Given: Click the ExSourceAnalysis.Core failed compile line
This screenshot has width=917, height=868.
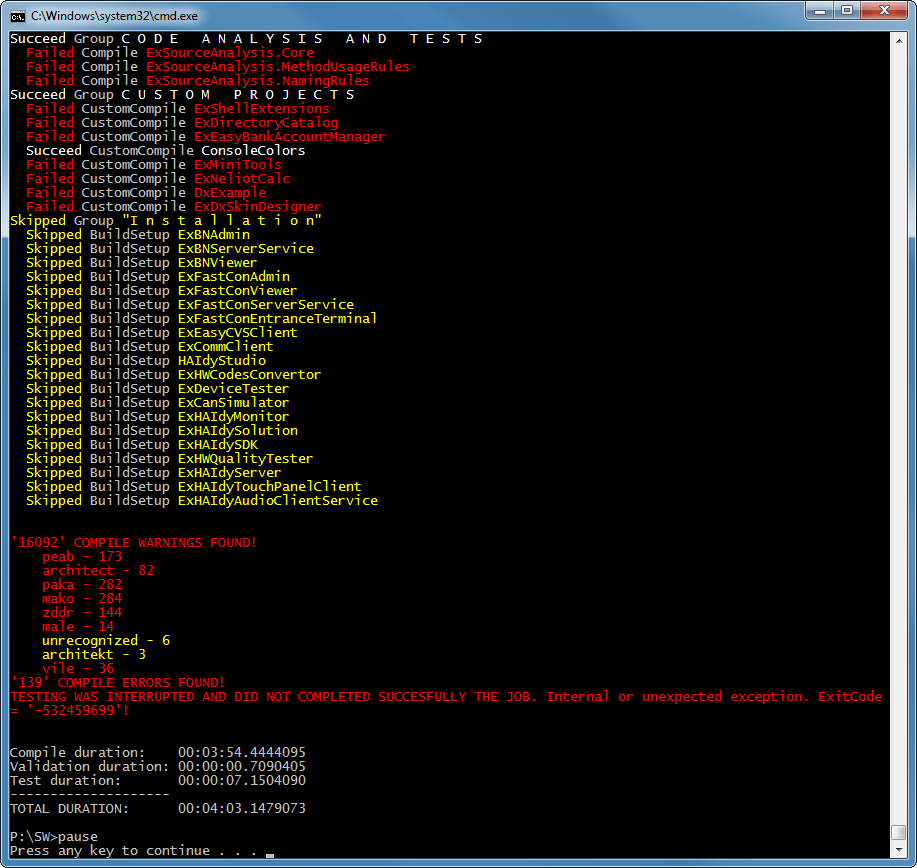Looking at the screenshot, I should pyautogui.click(x=170, y=53).
